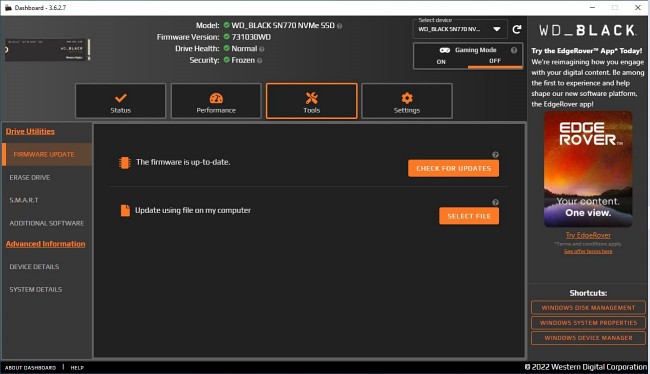Open the Status tab

coord(120,101)
